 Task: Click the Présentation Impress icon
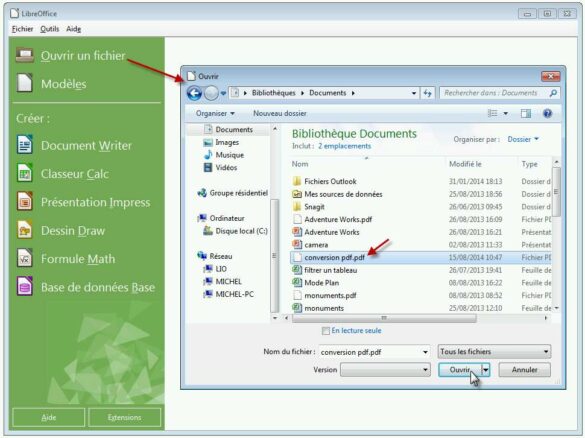pyautogui.click(x=25, y=201)
